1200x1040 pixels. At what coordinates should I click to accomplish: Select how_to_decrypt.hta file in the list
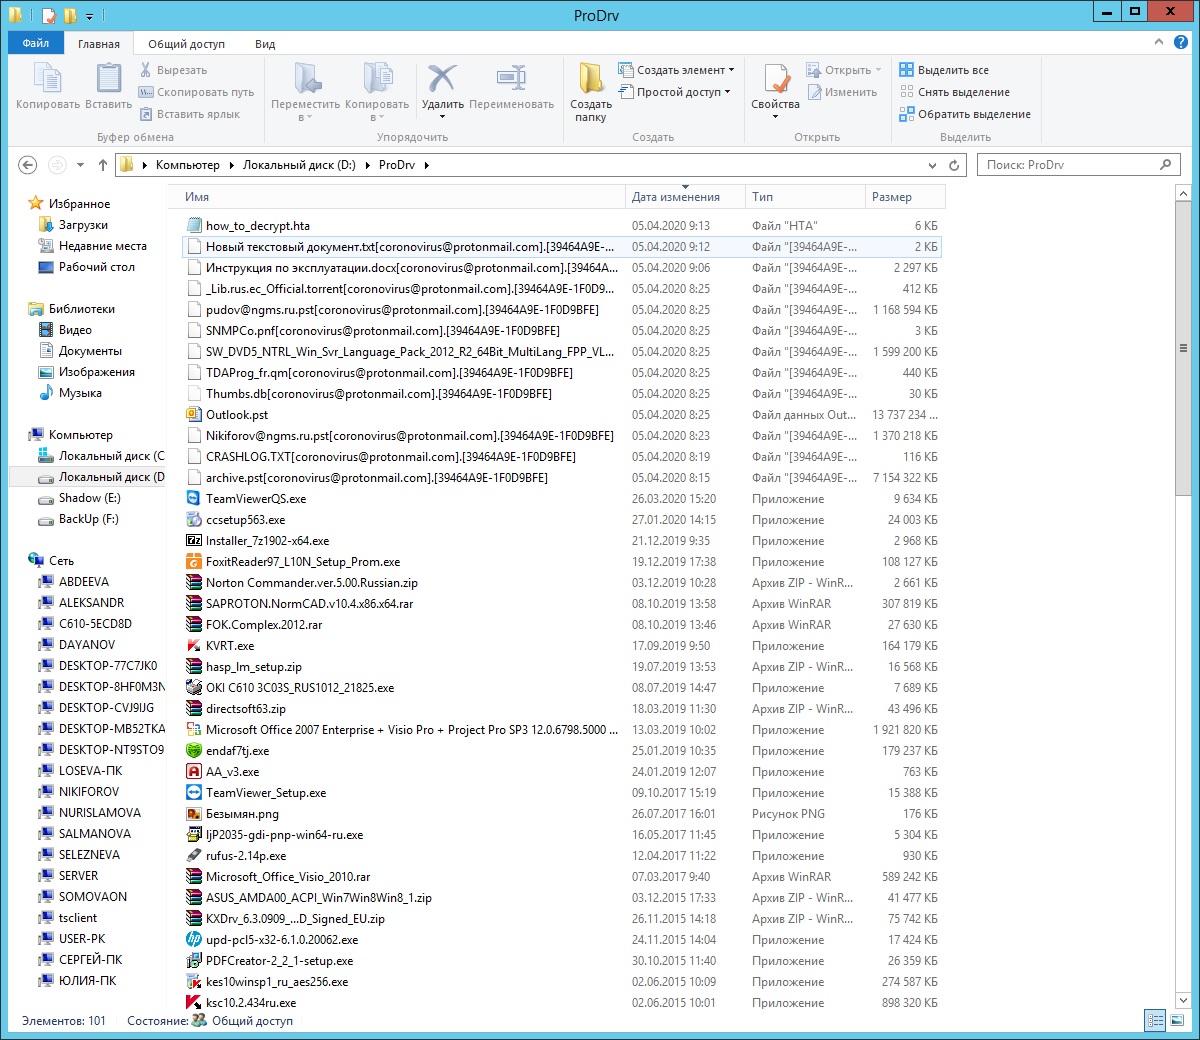pyautogui.click(x=258, y=226)
